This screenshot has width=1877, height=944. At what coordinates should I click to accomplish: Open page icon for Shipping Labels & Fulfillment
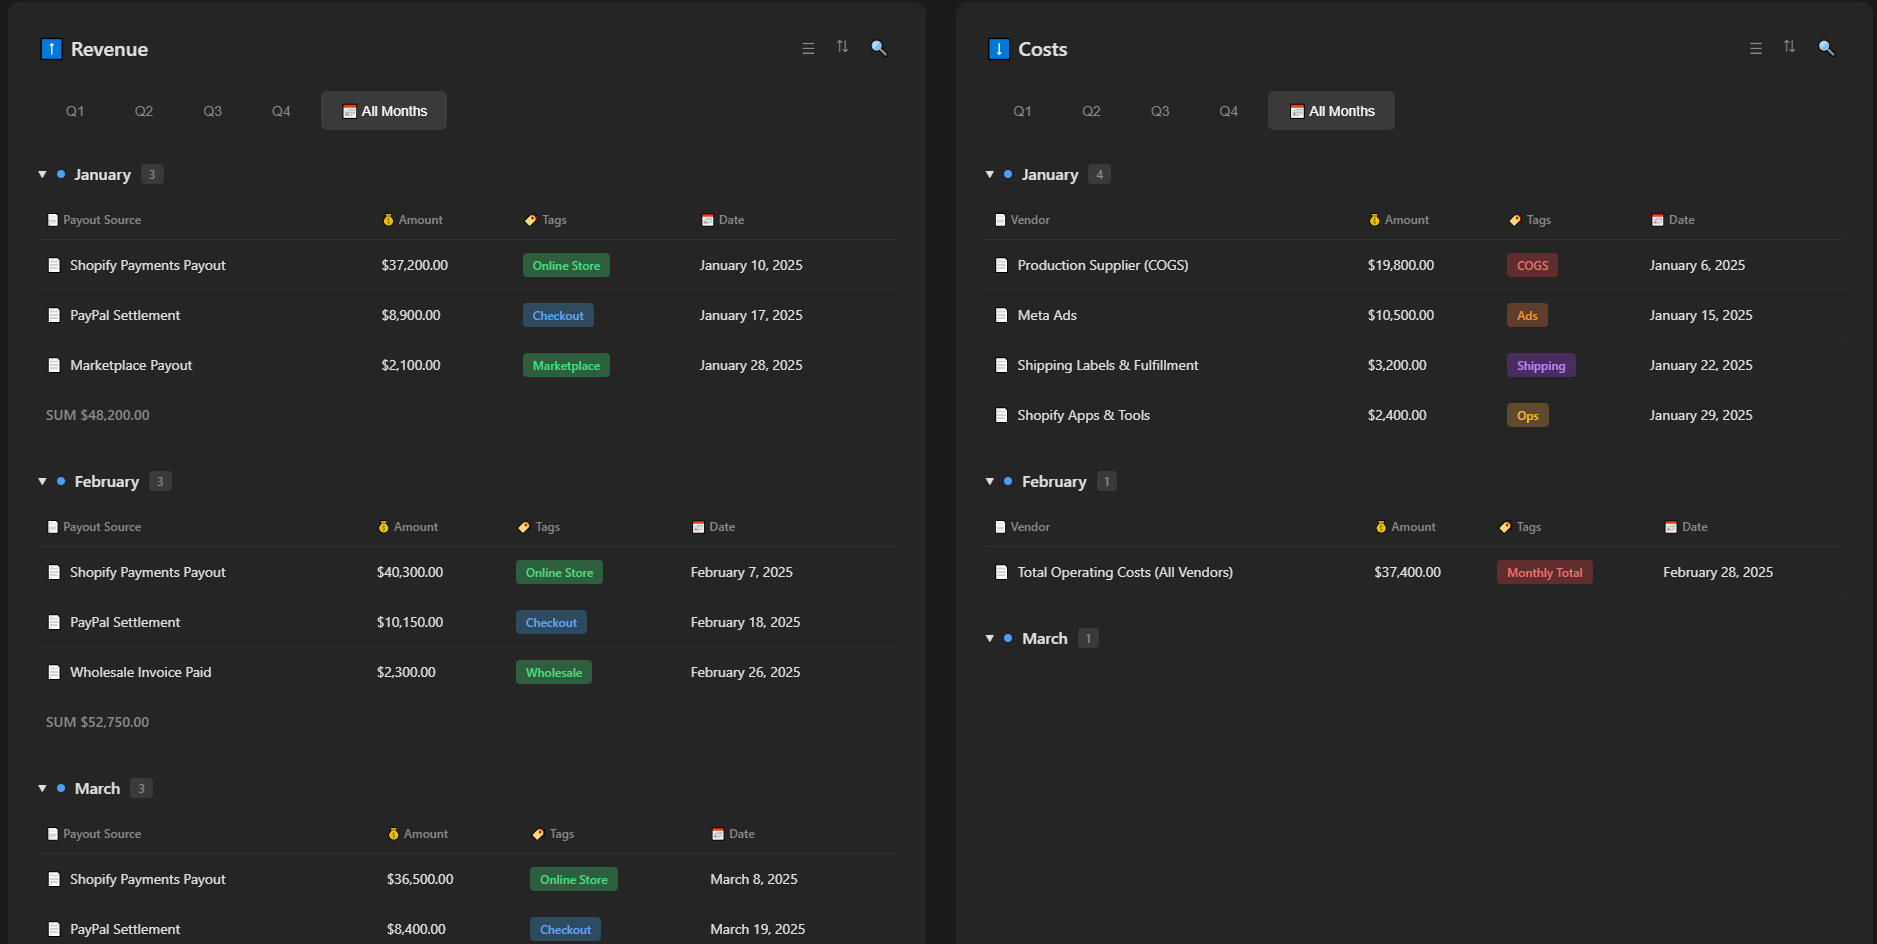tap(1001, 365)
